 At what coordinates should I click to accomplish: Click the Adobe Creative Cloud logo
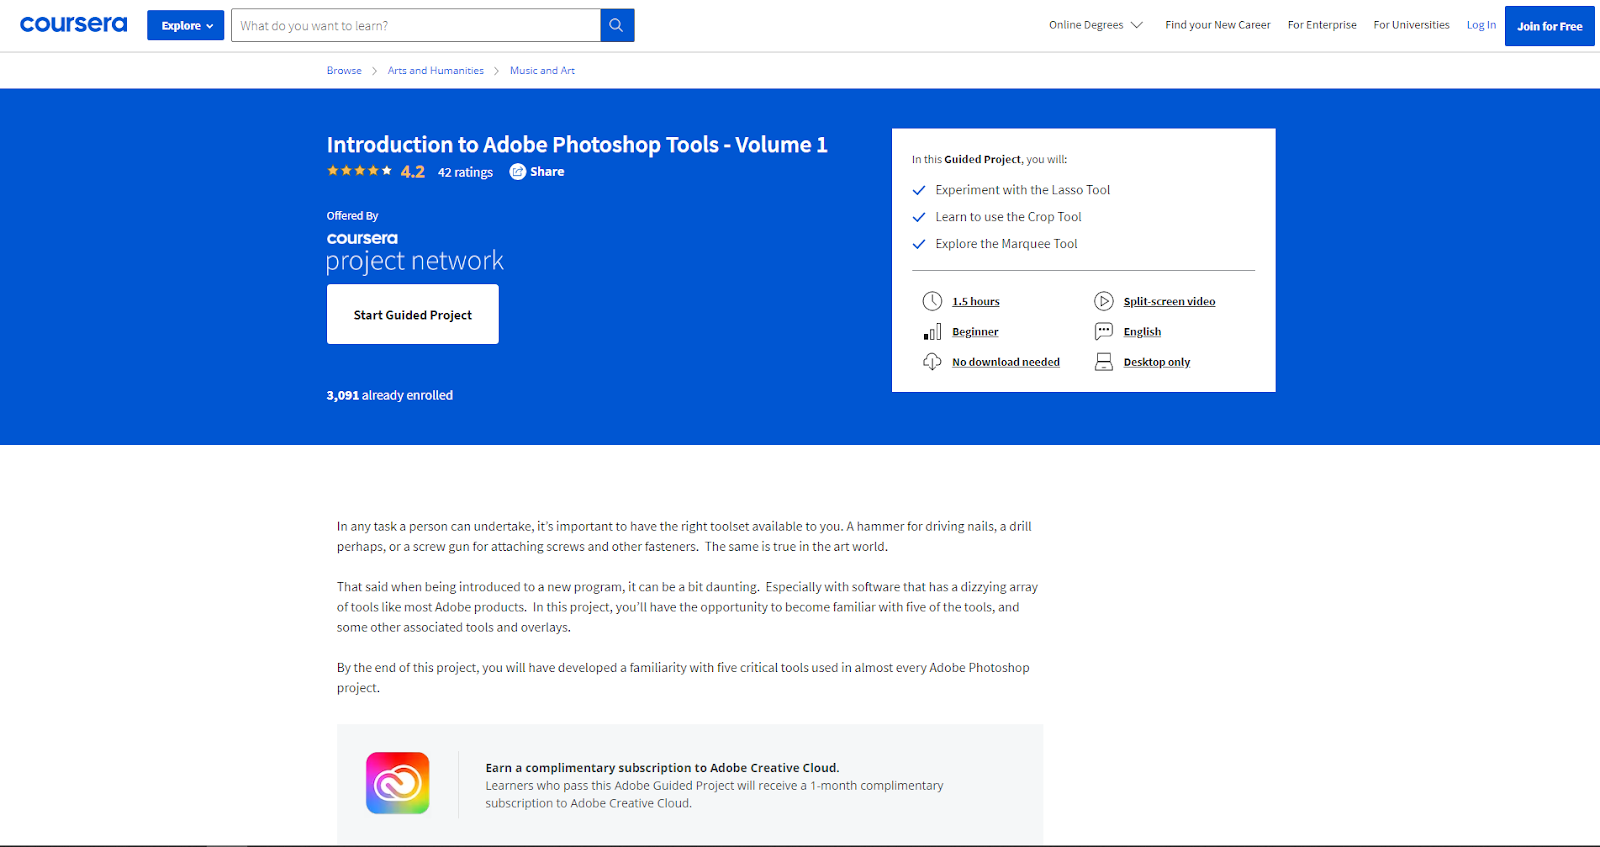pos(398,783)
